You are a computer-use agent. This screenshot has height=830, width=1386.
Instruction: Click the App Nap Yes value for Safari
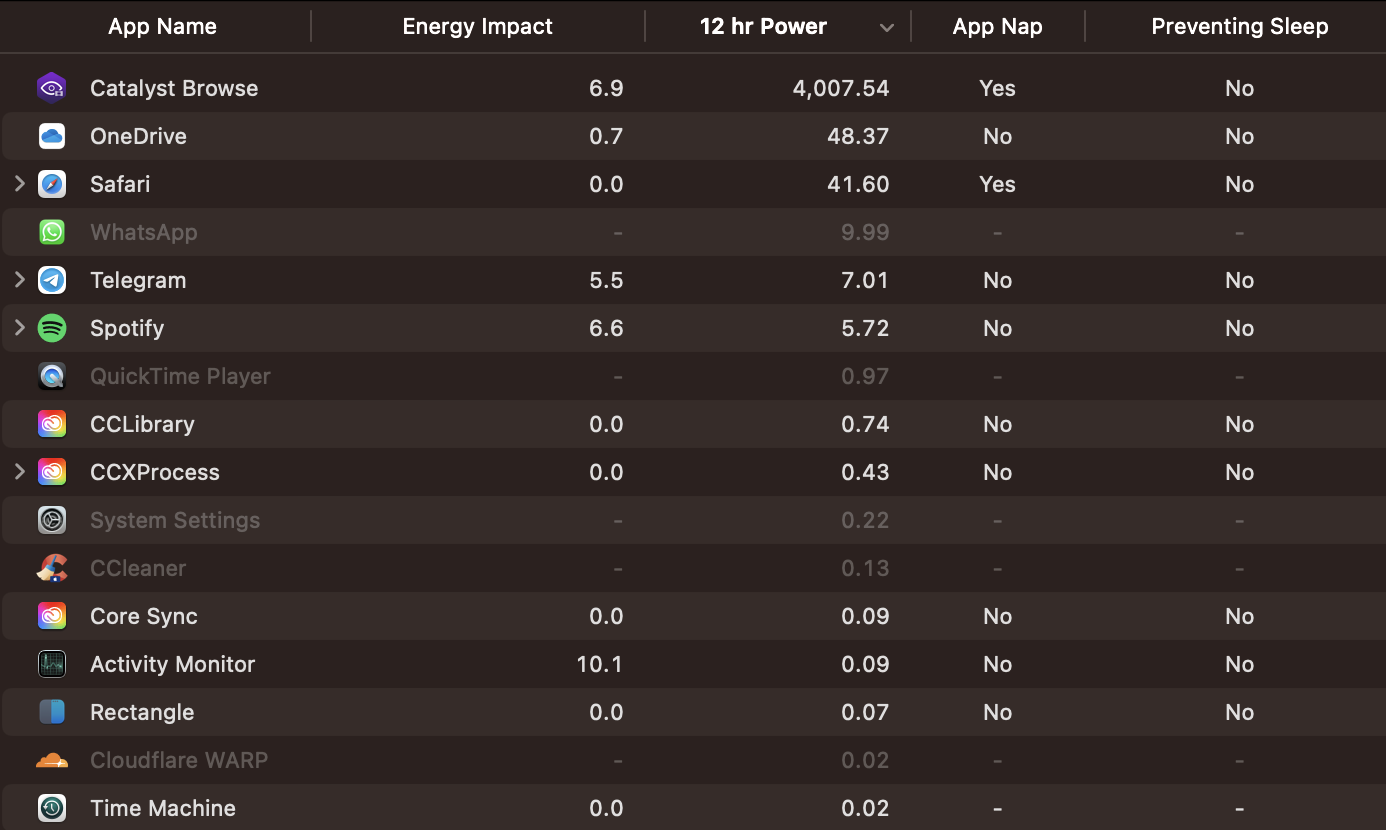point(997,184)
